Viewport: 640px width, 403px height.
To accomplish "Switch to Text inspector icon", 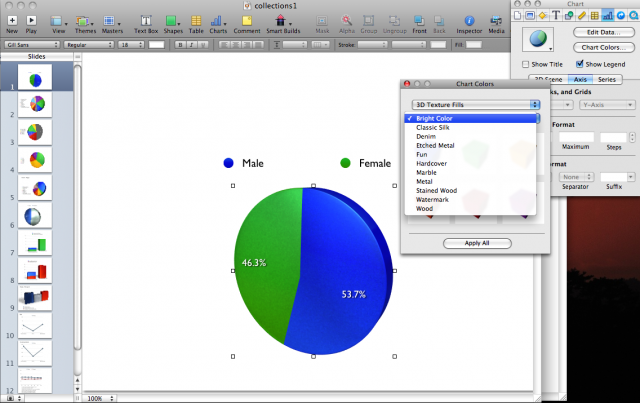I will pos(556,16).
